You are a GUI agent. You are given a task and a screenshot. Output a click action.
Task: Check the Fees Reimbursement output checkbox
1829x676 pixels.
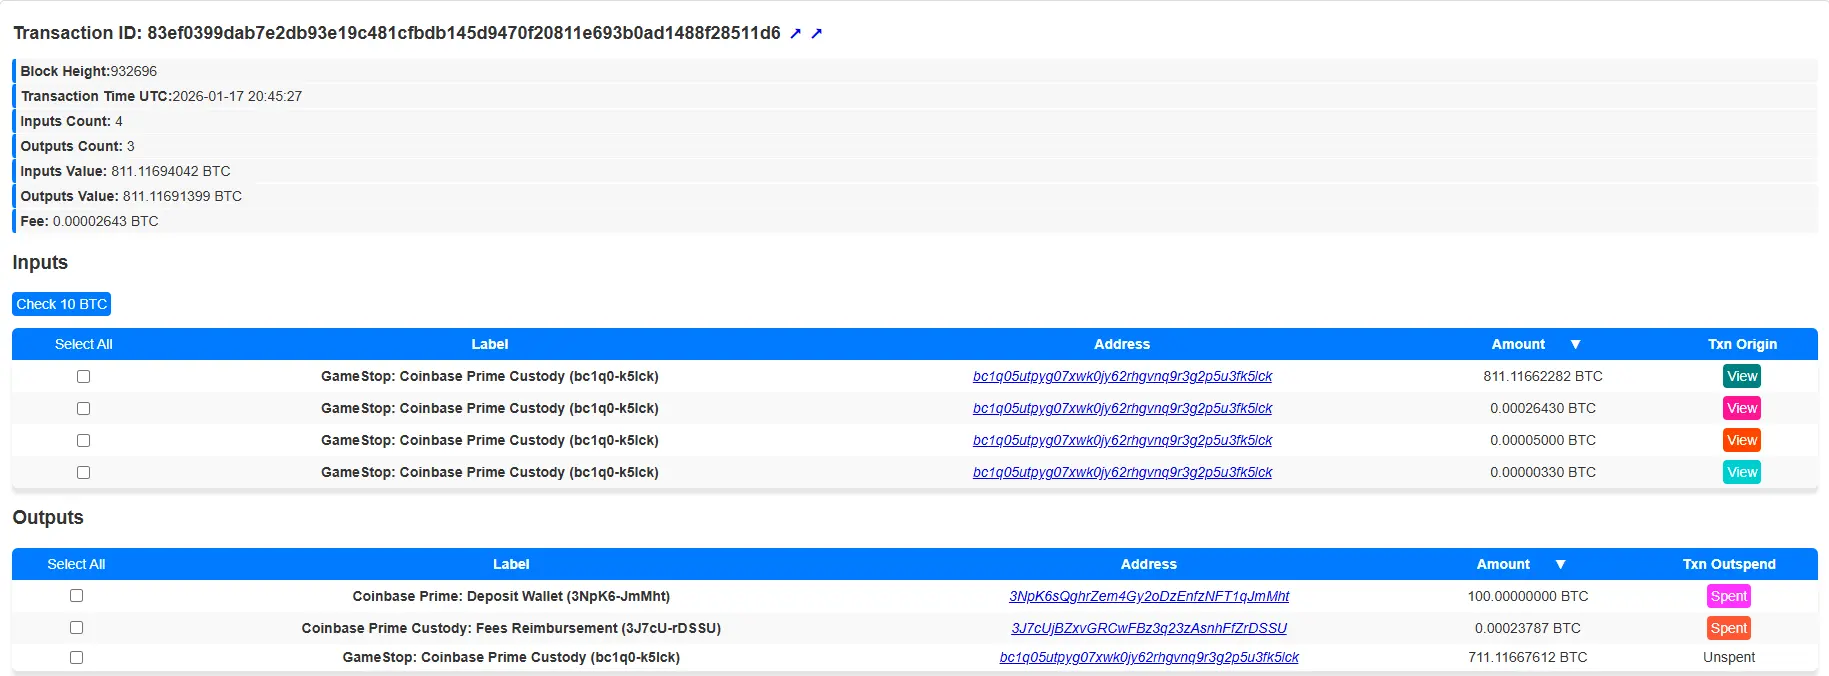click(x=76, y=628)
